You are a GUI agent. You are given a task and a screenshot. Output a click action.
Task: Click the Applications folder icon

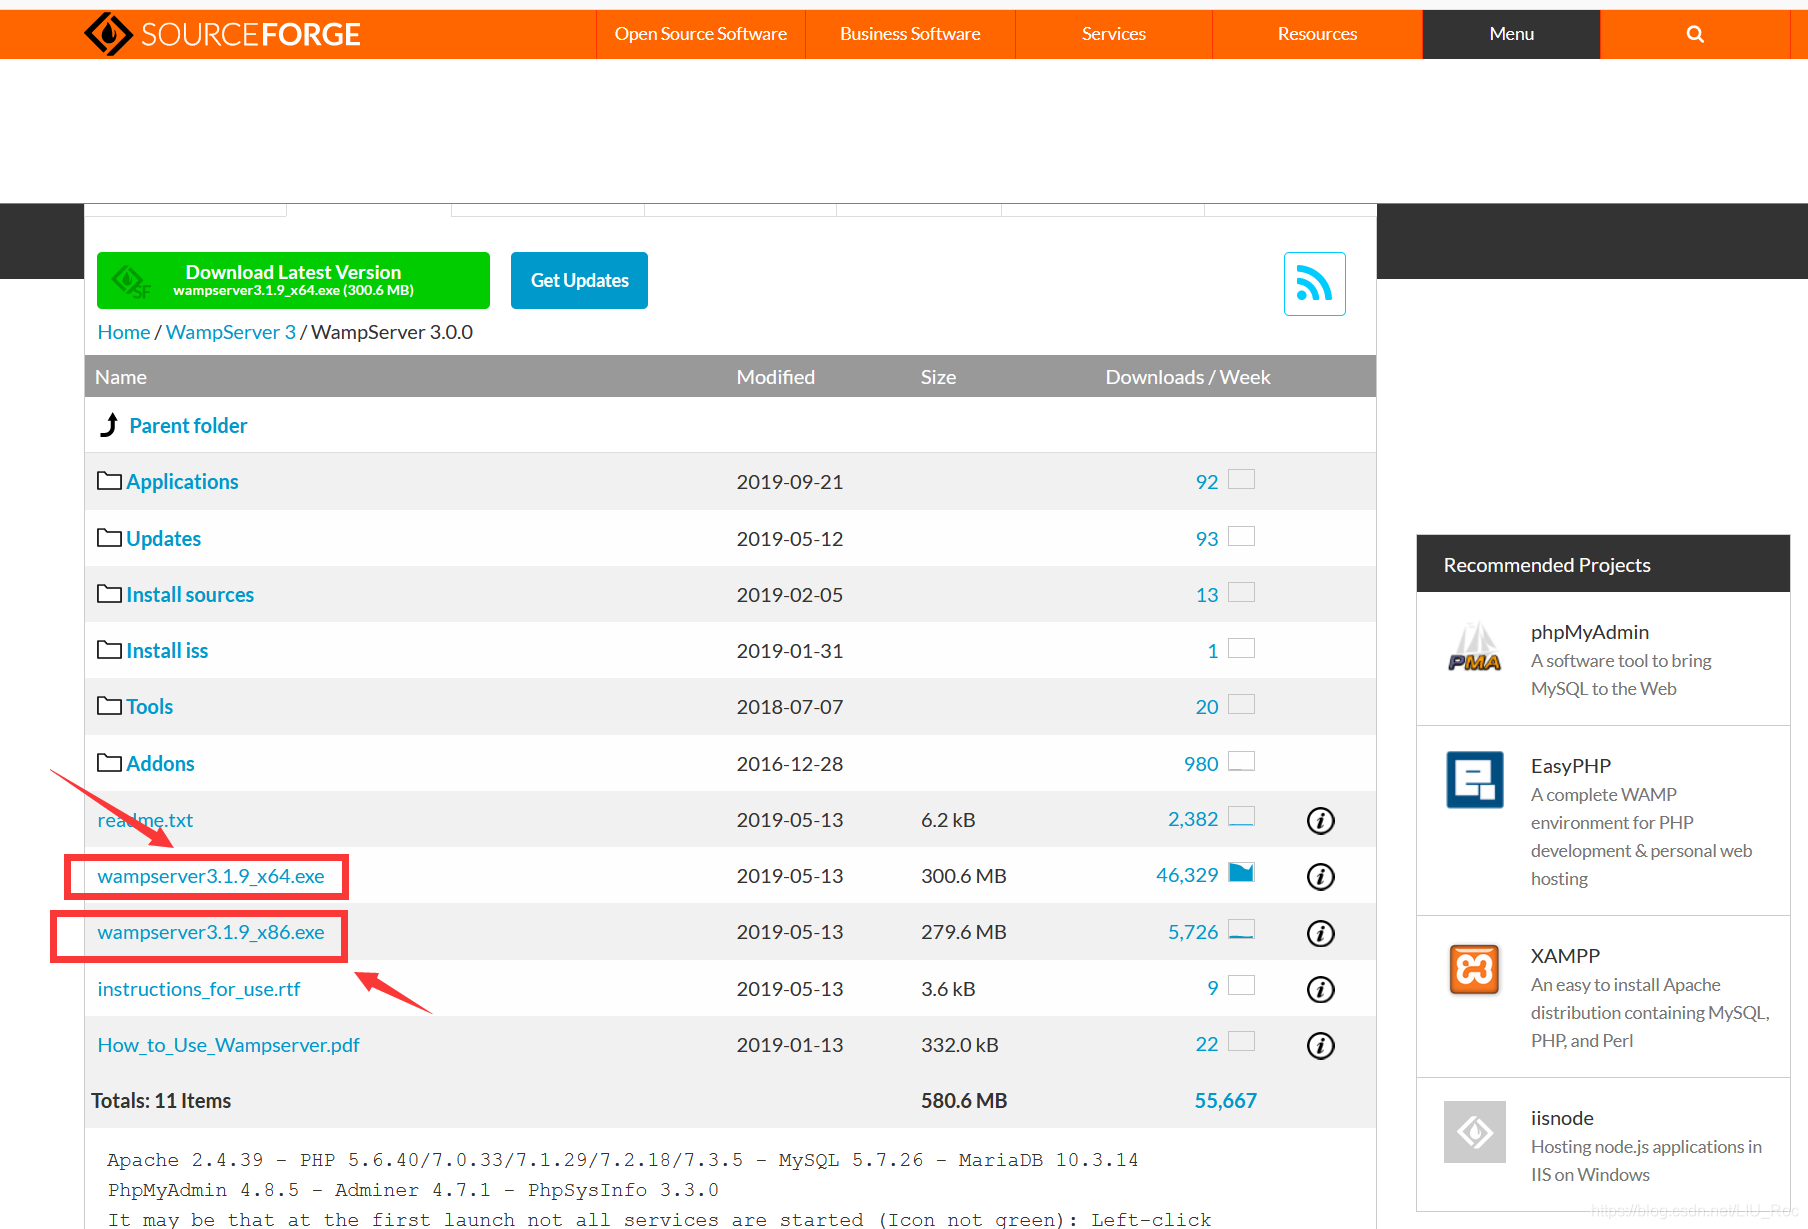pyautogui.click(x=109, y=481)
